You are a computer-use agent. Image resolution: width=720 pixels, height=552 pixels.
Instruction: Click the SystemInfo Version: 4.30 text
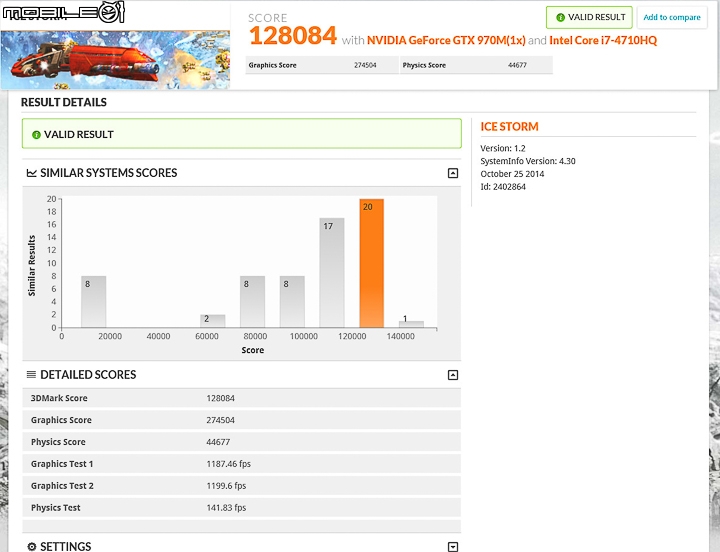(528, 161)
